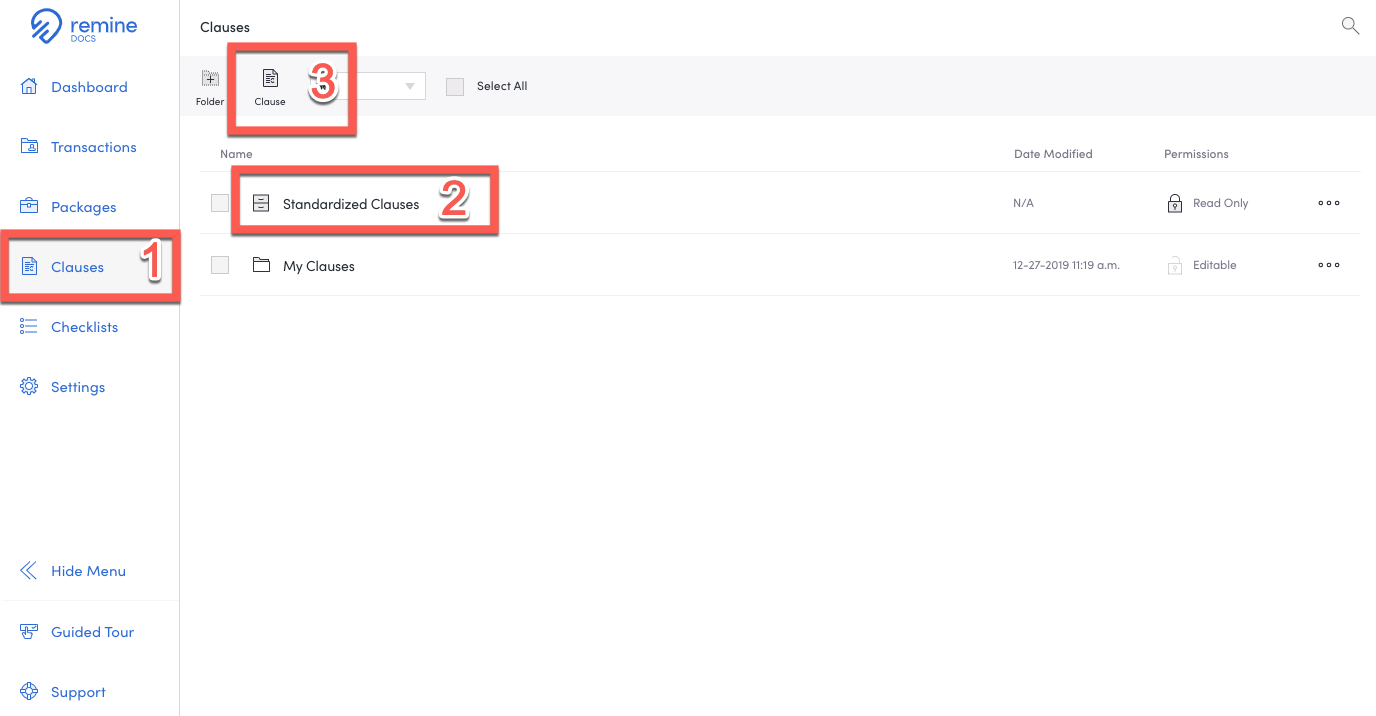The height and width of the screenshot is (716, 1376).
Task: Click the Read Only permission label
Action: point(1221,203)
